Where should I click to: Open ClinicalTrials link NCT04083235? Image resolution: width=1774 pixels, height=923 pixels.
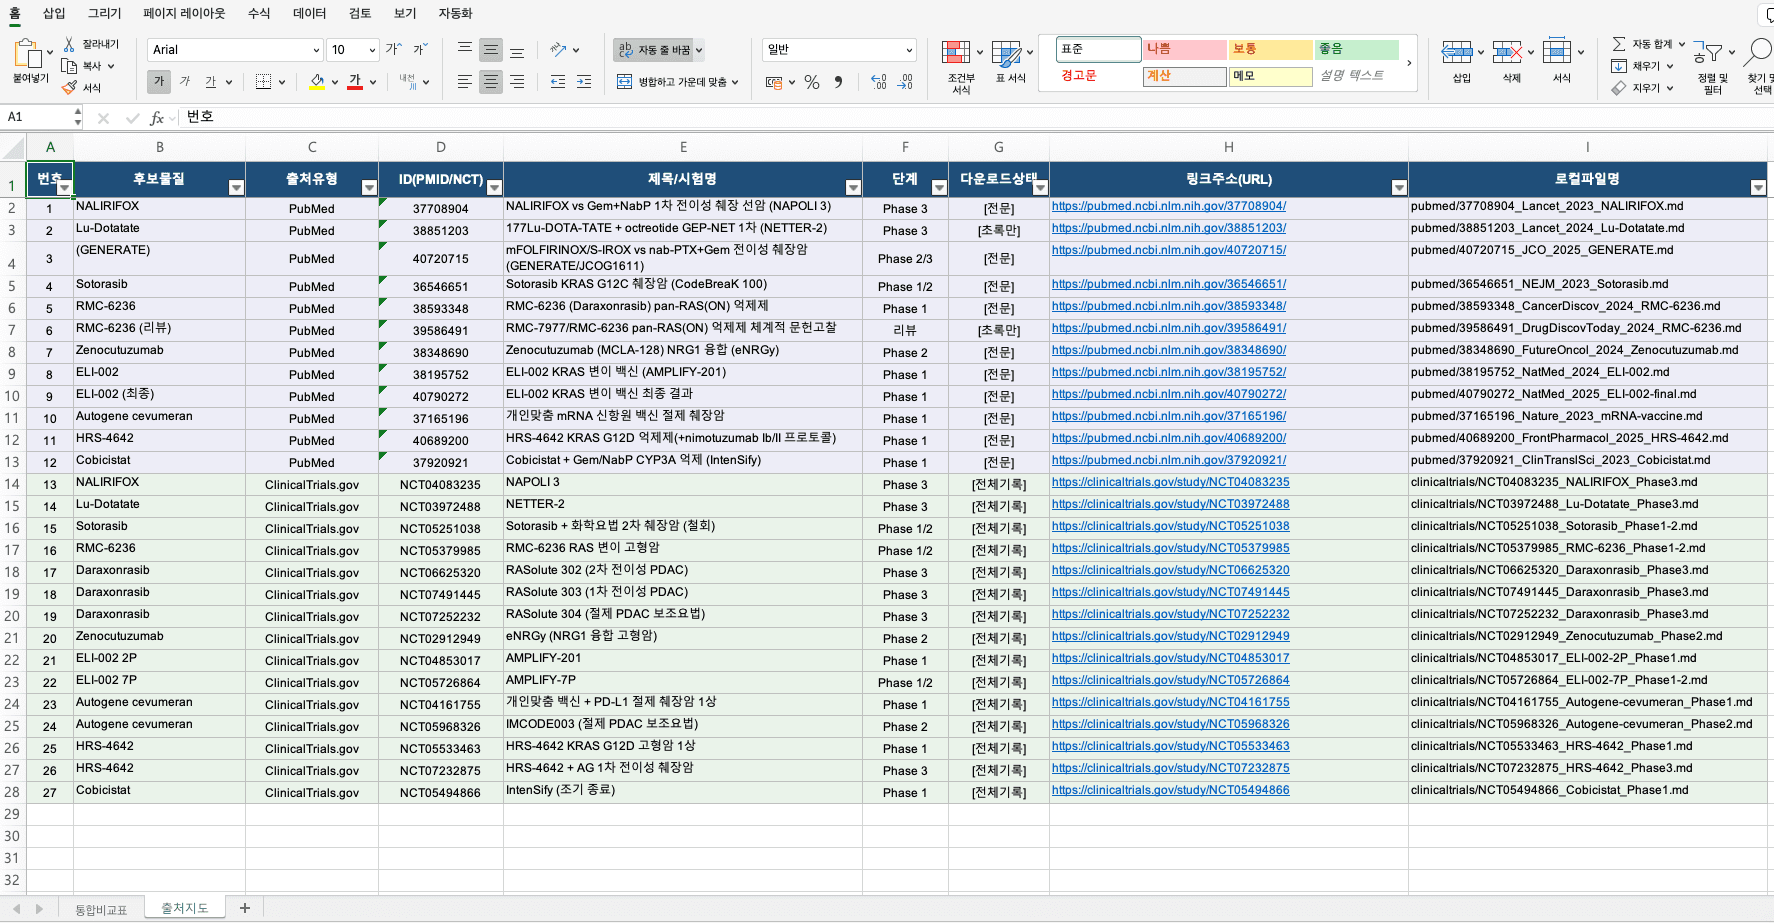(x=1171, y=482)
